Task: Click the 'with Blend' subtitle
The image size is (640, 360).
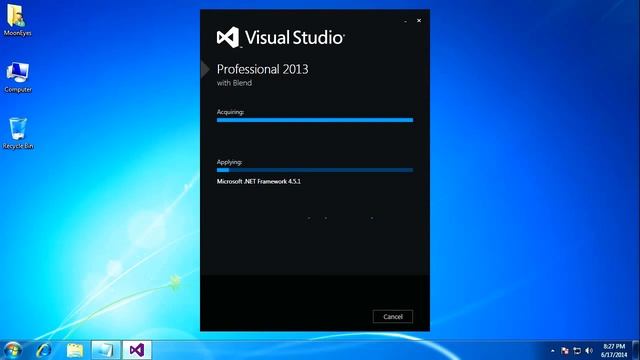Action: 234,83
